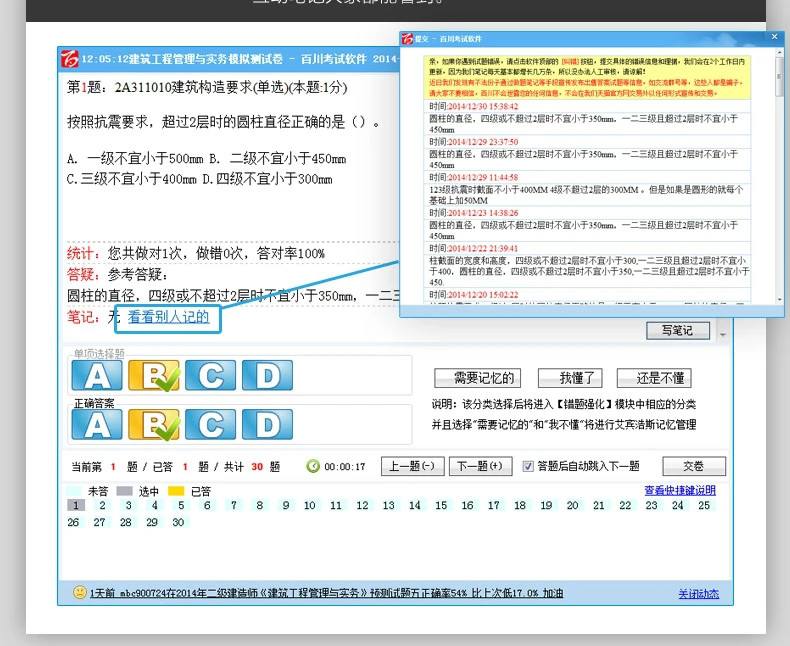Viewport: 790px width, 646px height.
Task: Click note timestamp 2014/12/22 21:39:41
Action: [x=483, y=248]
